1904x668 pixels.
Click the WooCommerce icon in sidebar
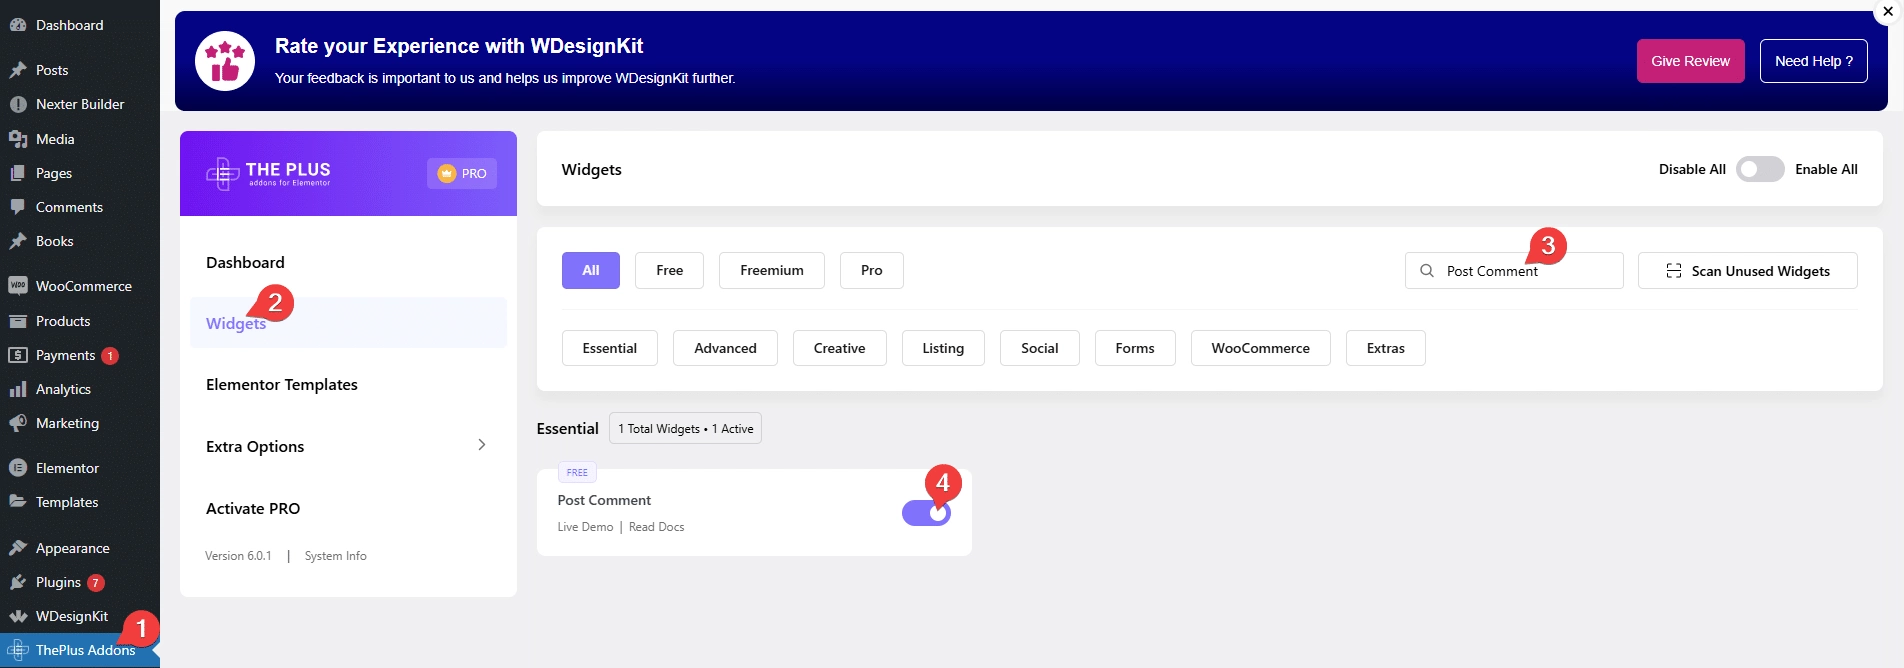pyautogui.click(x=17, y=286)
